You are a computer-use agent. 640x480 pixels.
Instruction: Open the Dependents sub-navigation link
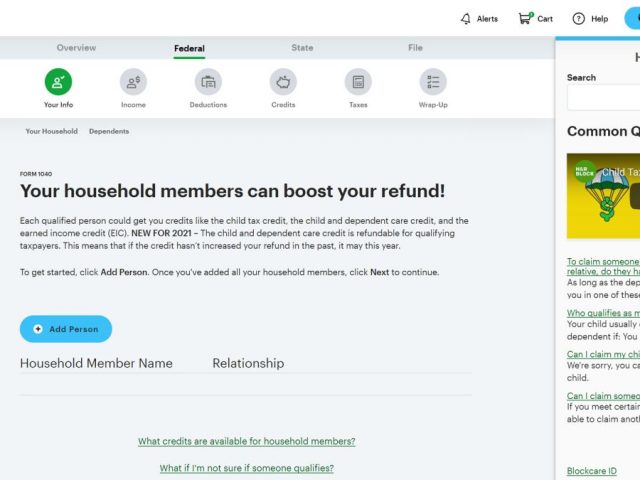[109, 131]
